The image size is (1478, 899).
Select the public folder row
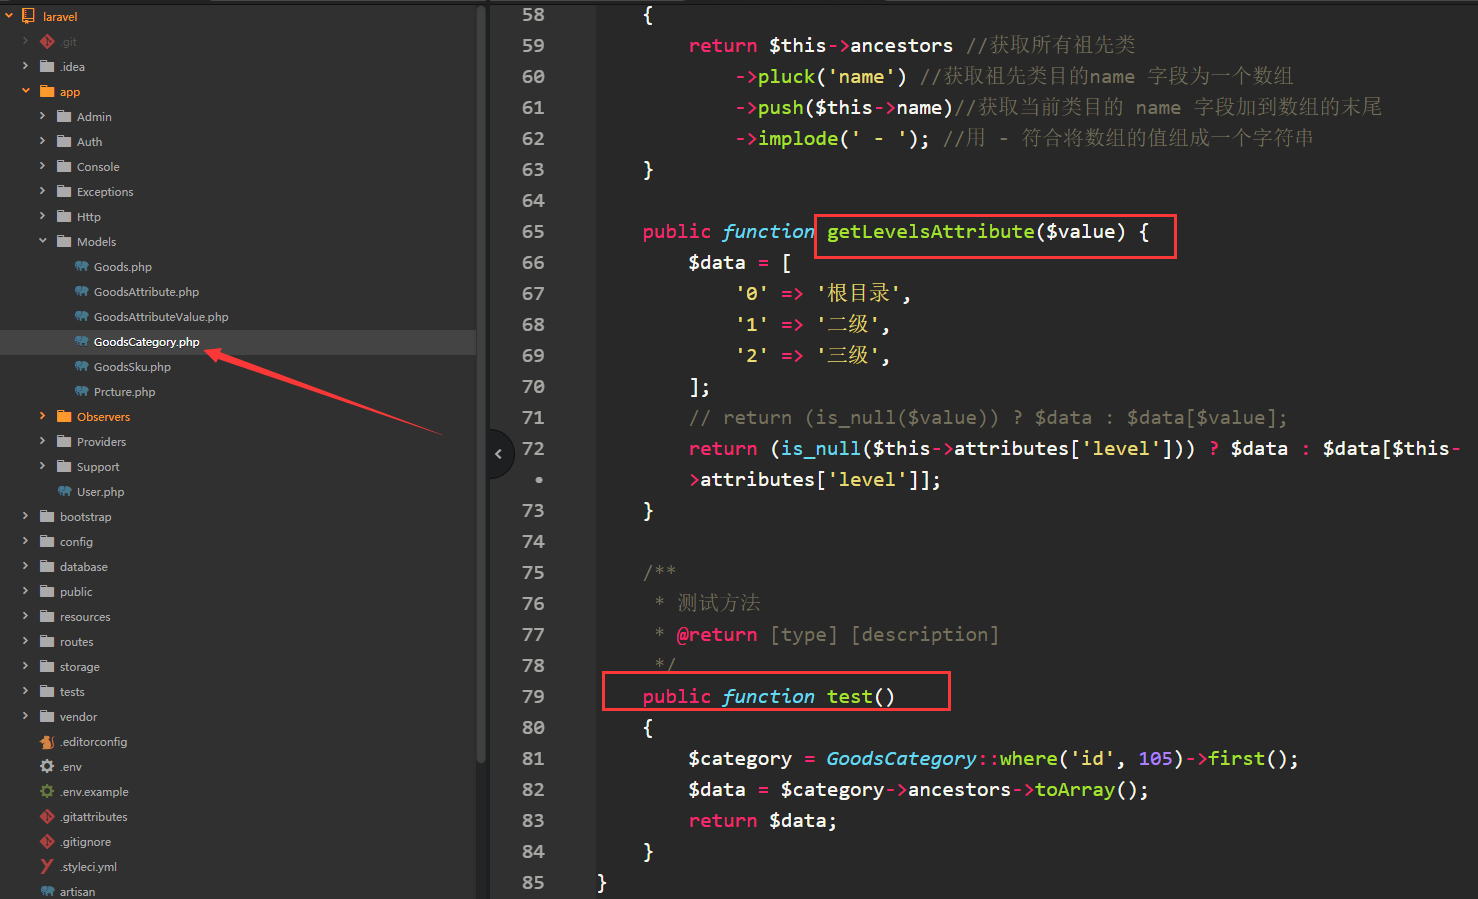pyautogui.click(x=238, y=591)
